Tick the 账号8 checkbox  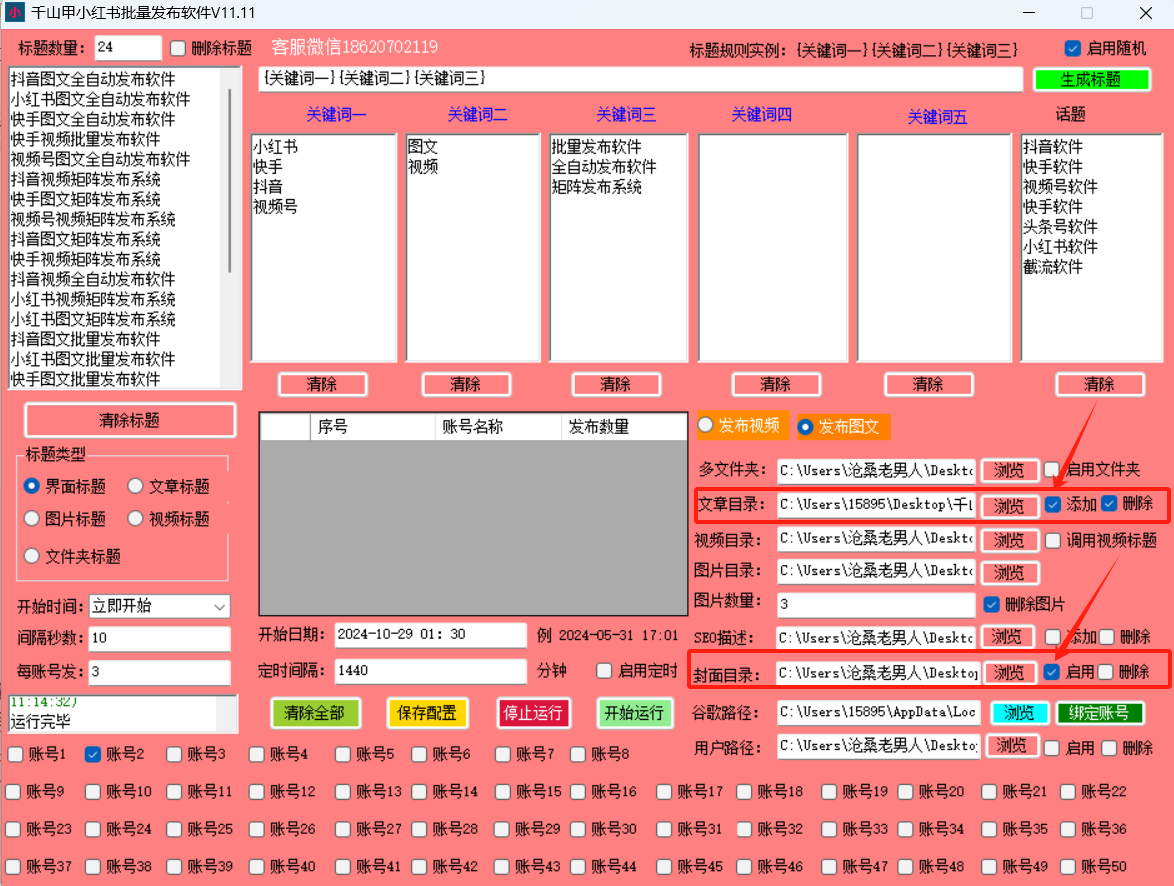point(578,754)
